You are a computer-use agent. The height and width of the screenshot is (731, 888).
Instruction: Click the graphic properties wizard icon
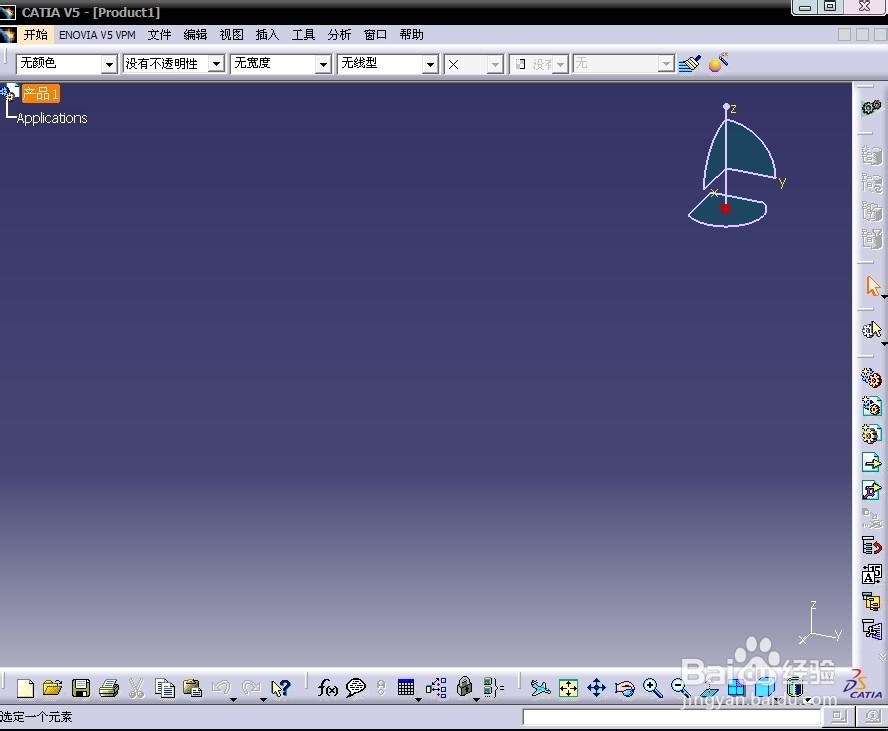click(x=718, y=62)
